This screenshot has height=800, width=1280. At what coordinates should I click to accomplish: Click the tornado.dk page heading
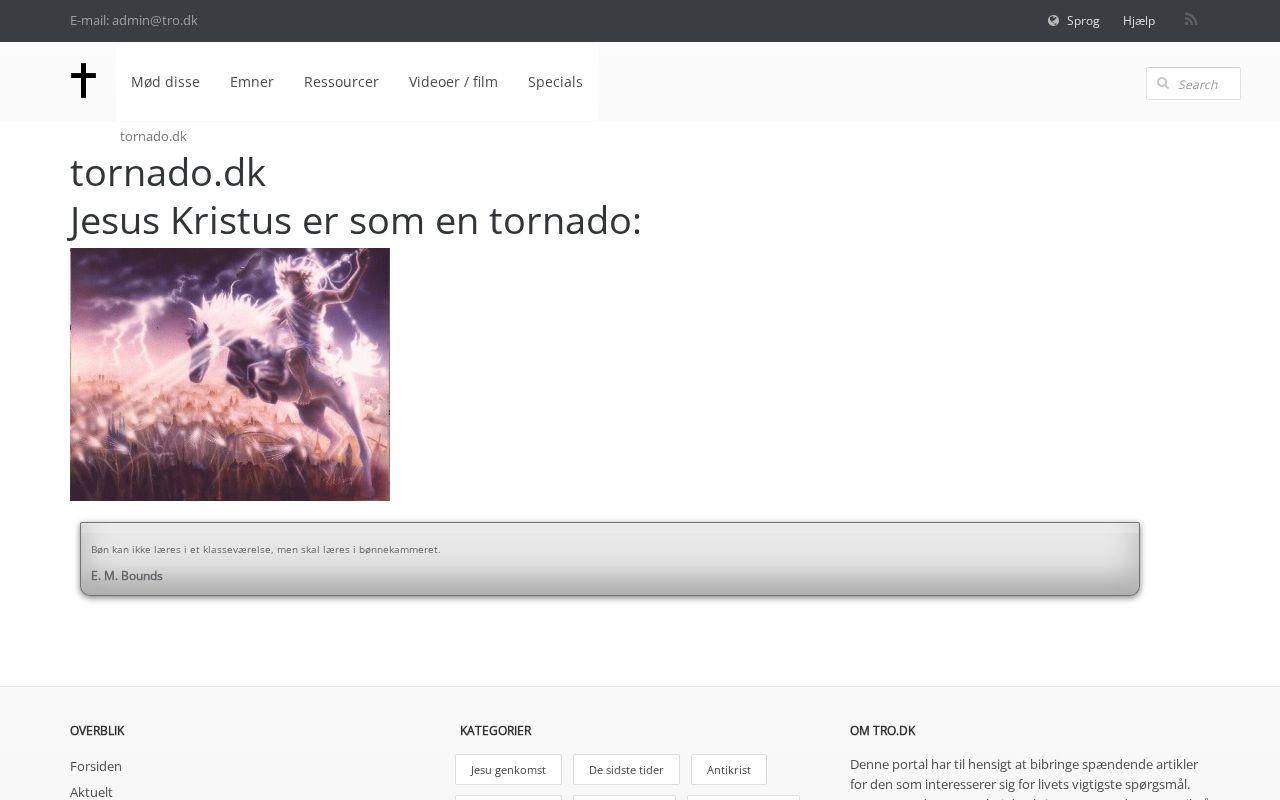pos(168,173)
